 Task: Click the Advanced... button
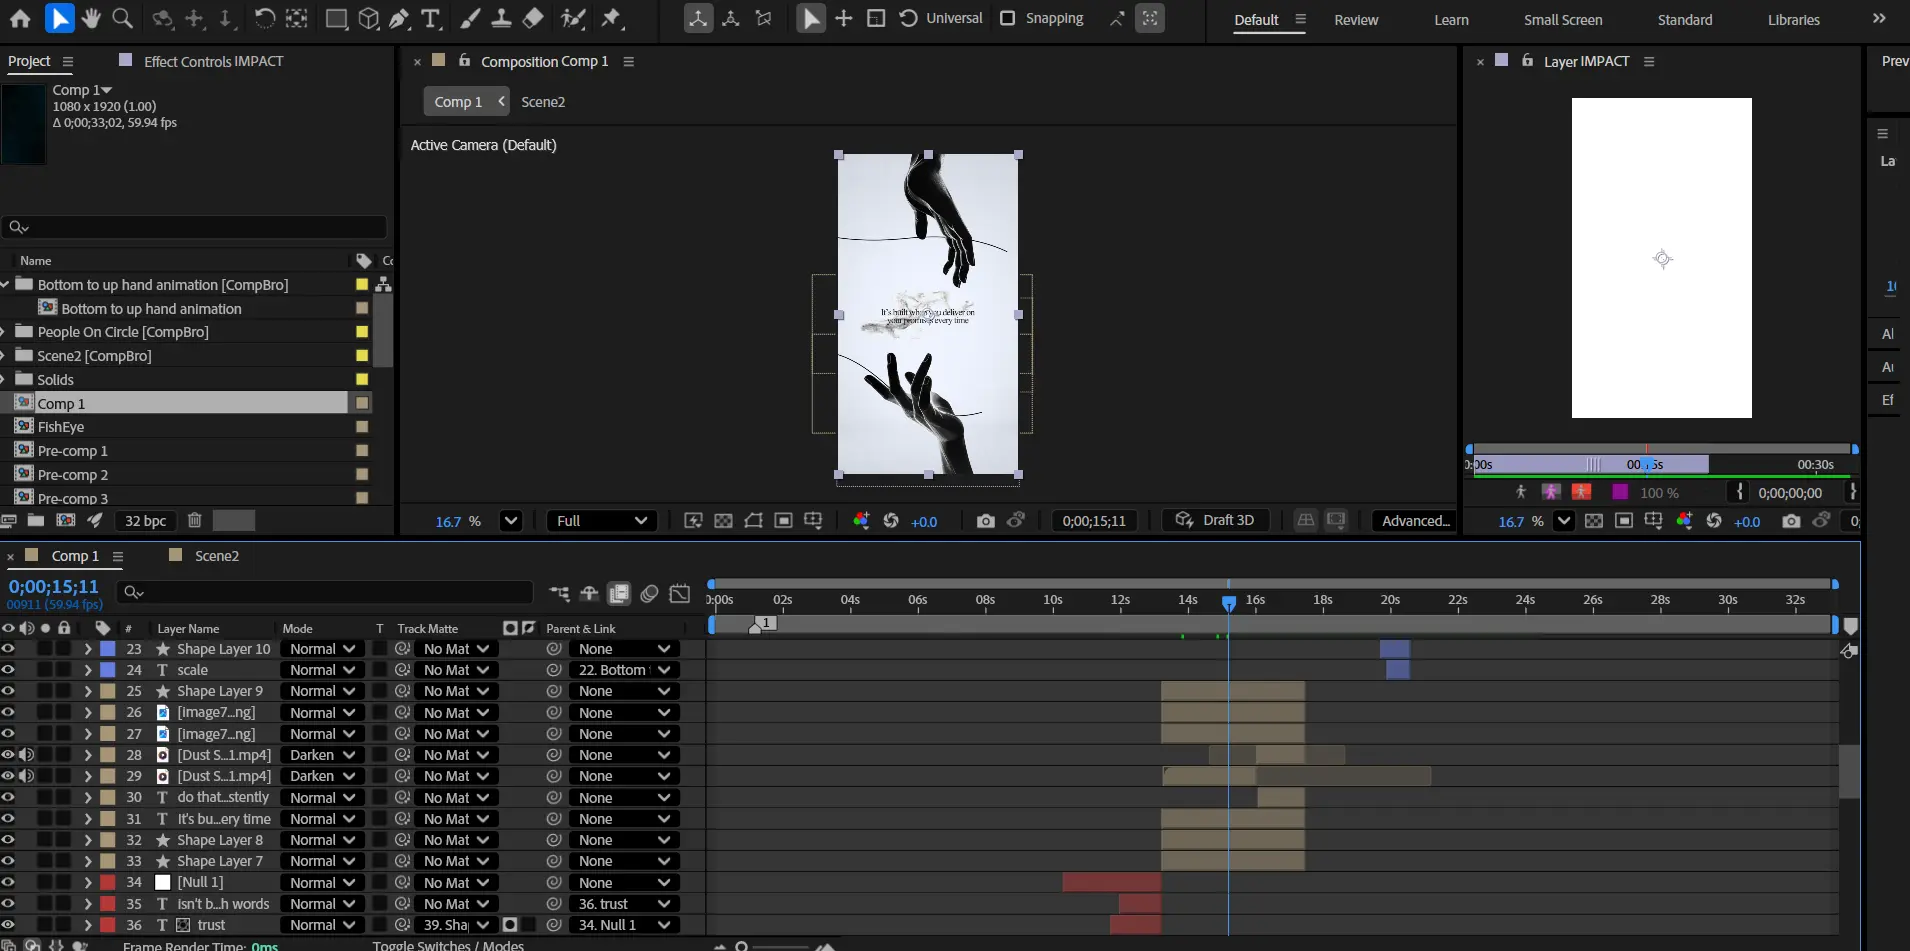pyautogui.click(x=1415, y=521)
